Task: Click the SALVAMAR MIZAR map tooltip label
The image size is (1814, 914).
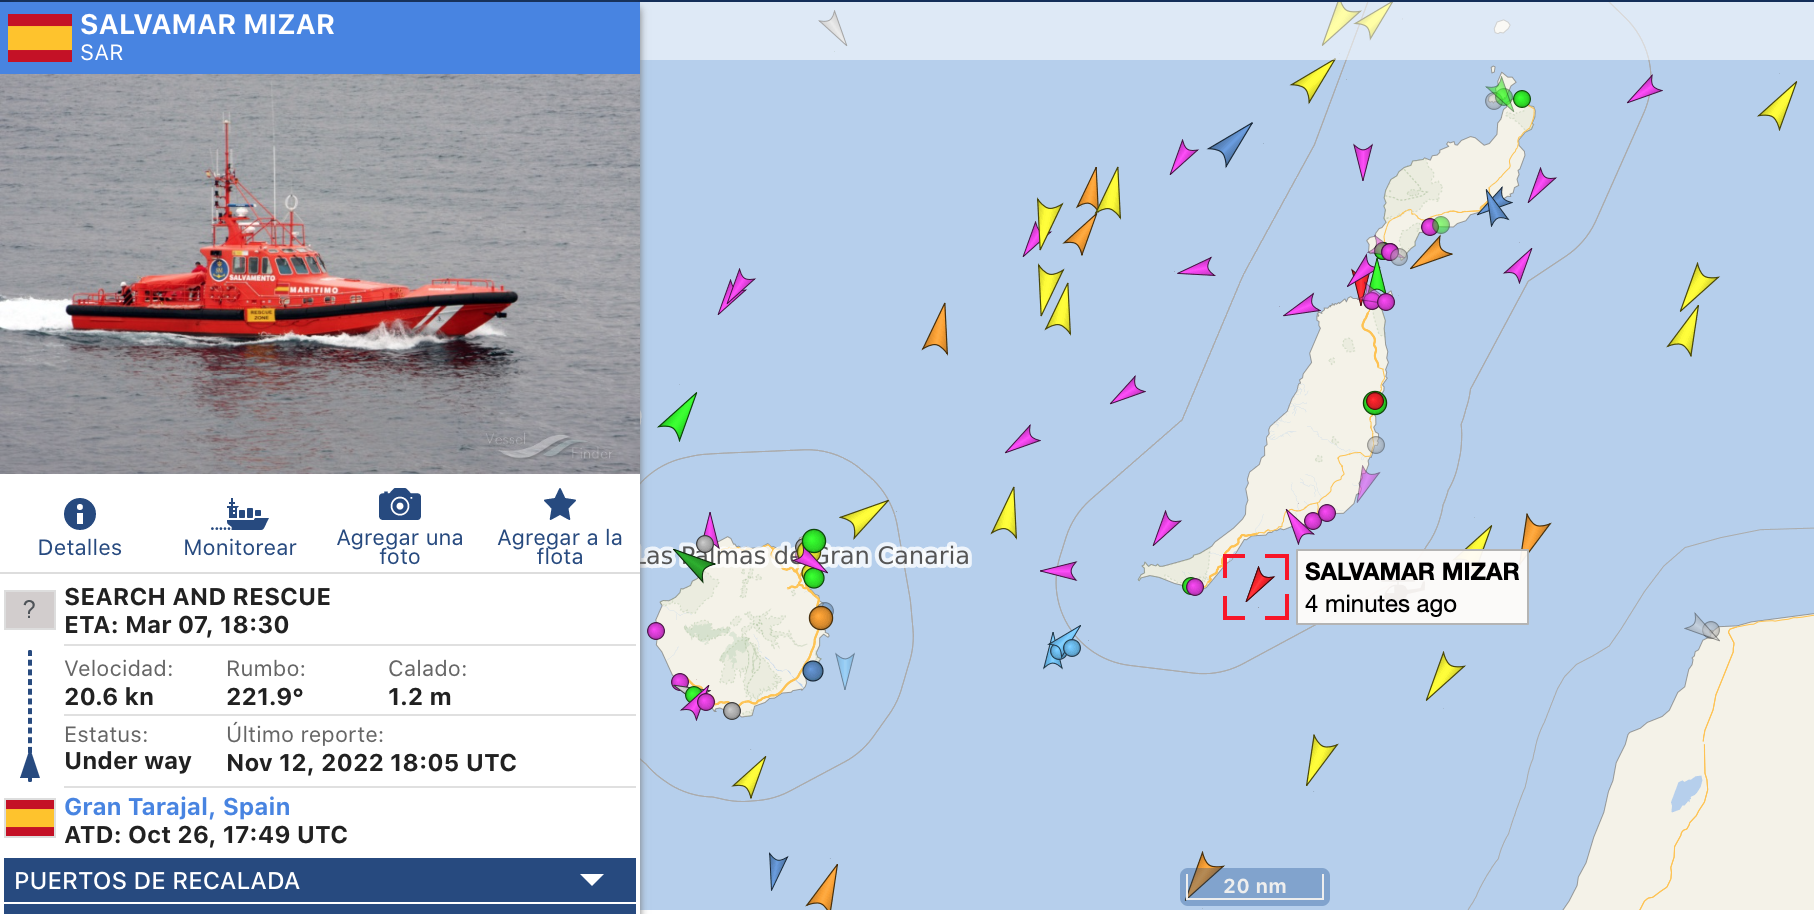Action: tap(1411, 587)
